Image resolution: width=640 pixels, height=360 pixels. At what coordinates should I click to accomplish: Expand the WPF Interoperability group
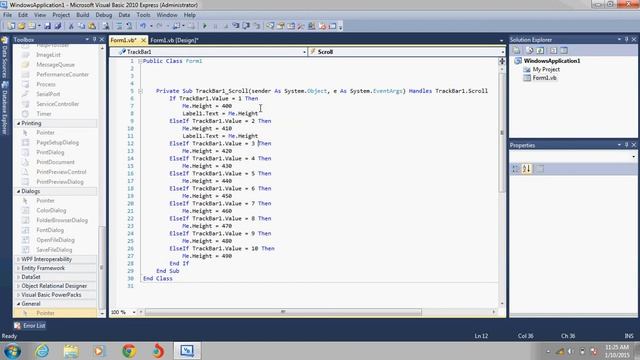[18, 259]
